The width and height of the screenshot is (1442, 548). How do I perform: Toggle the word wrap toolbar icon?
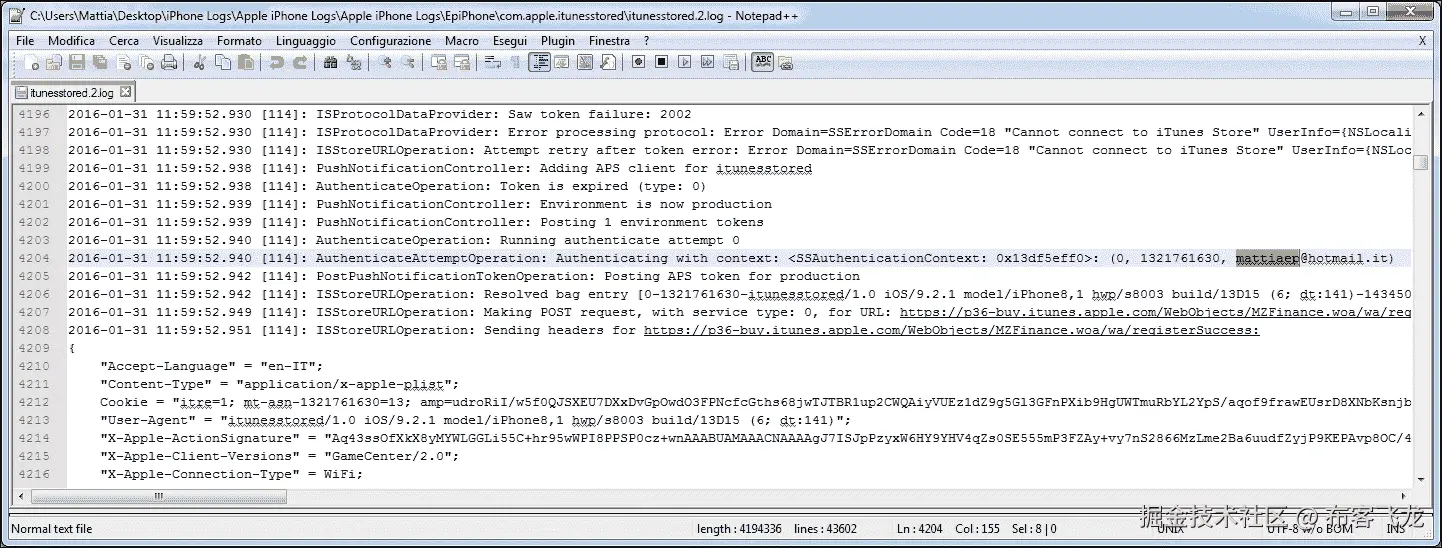492,63
